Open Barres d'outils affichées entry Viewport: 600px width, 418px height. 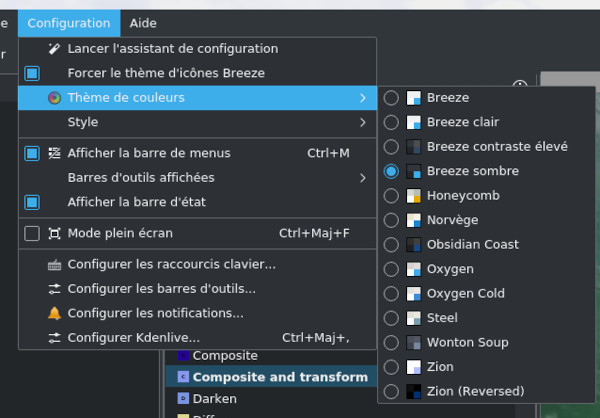[x=197, y=178]
